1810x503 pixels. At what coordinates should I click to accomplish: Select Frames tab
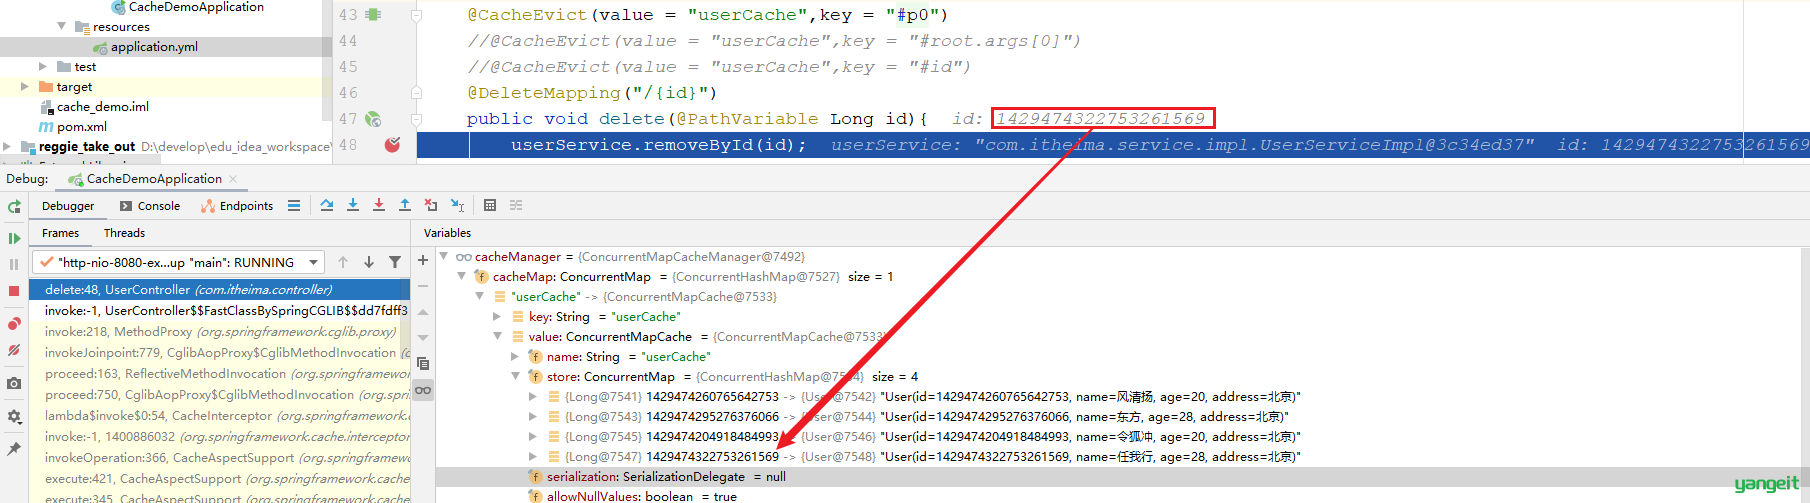(x=60, y=233)
